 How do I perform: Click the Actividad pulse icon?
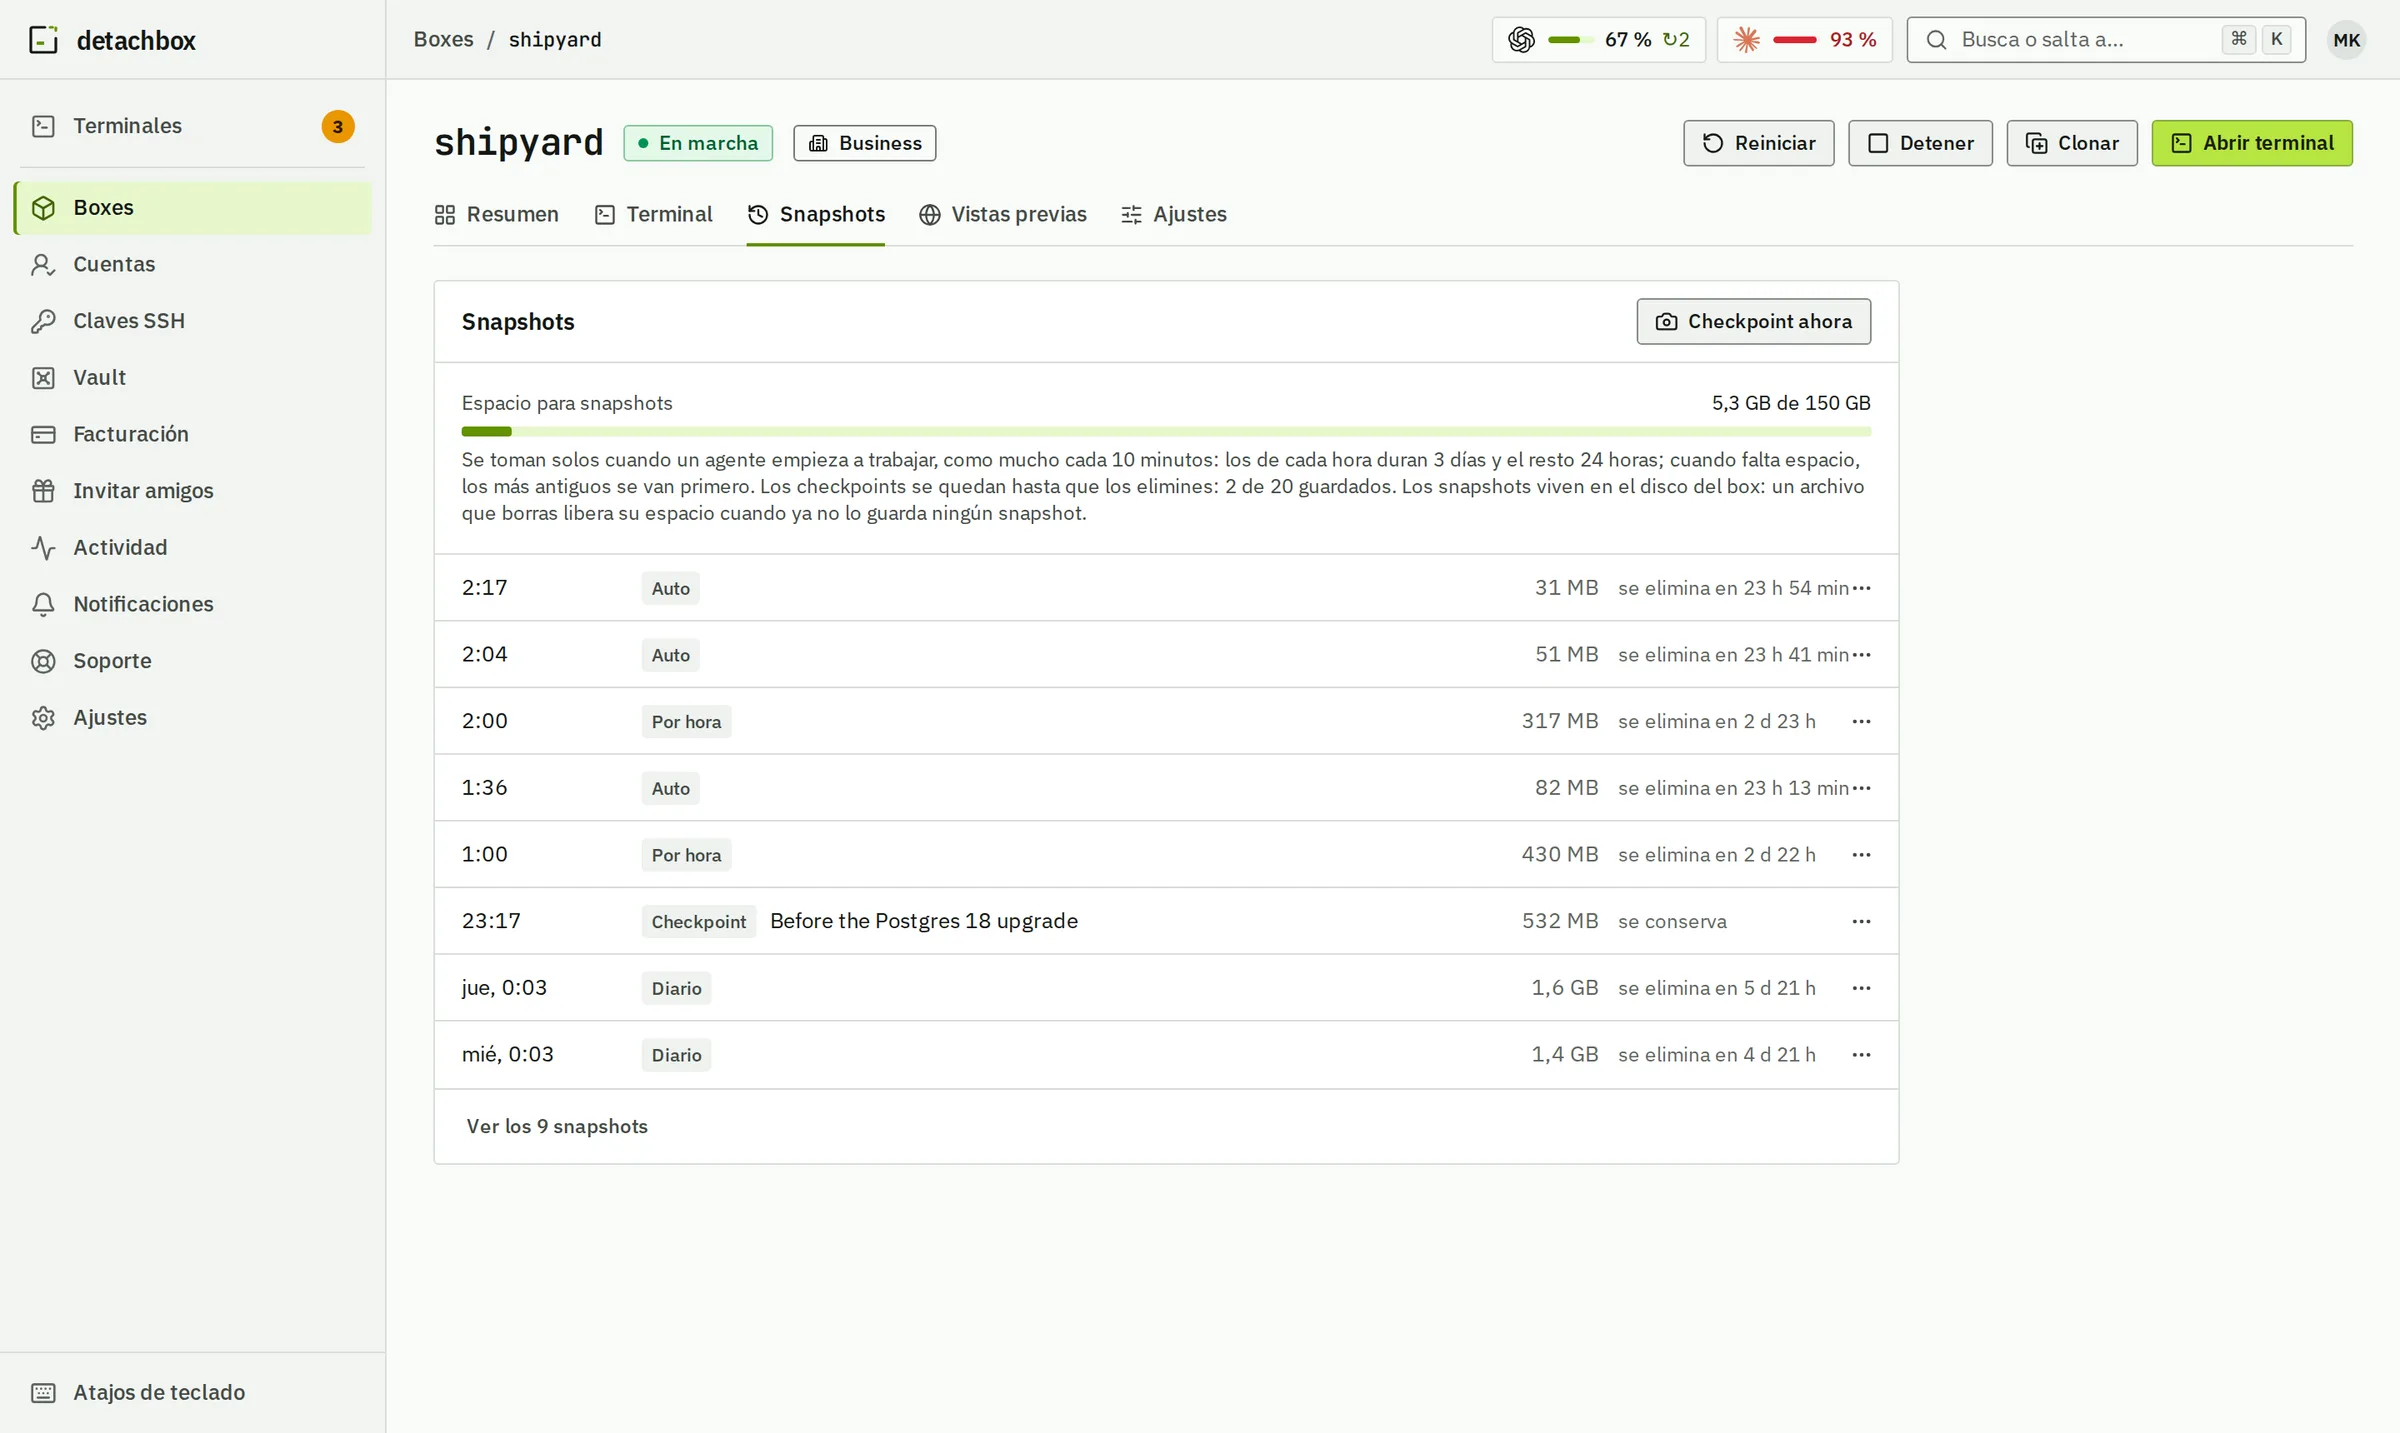[43, 548]
